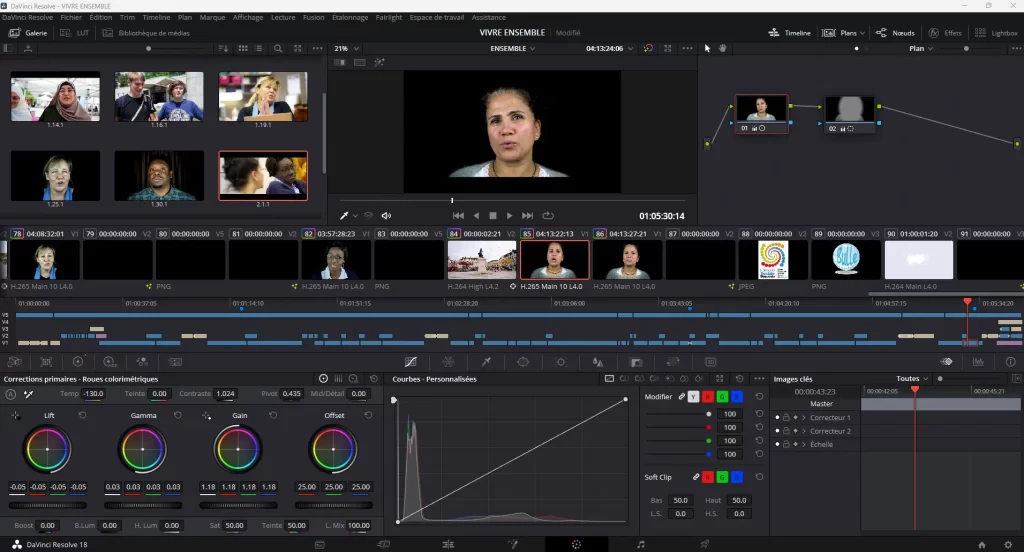Show the Nœuds editor panel
Screen dimensions: 1024x552
pos(895,33)
